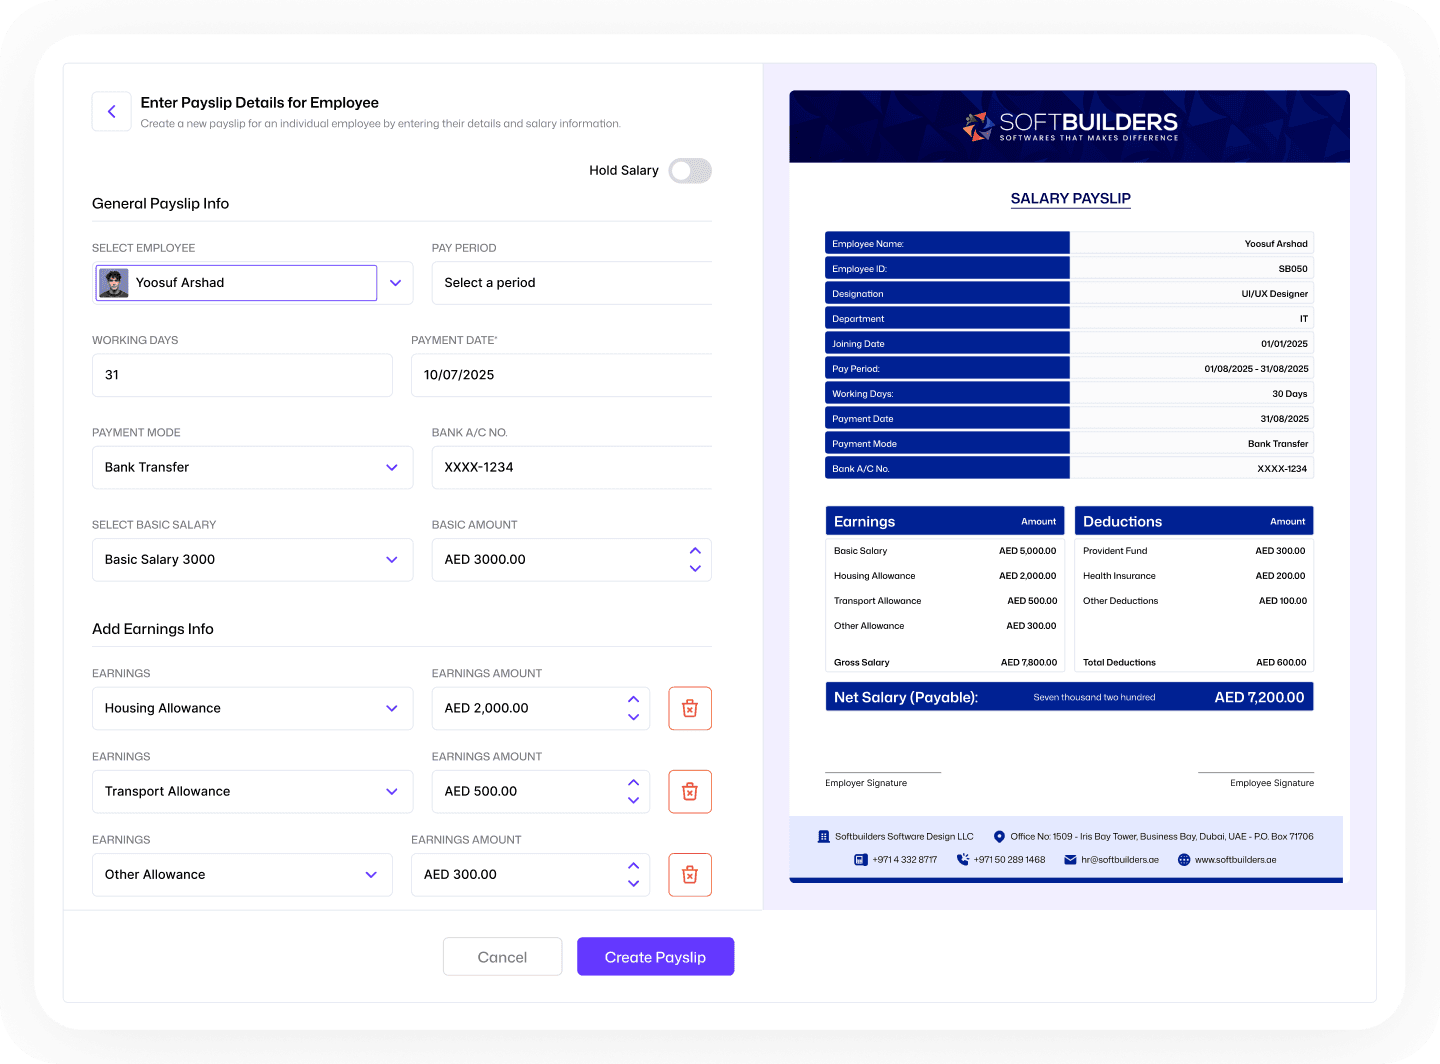
Task: Click the location pin icon in footer
Action: (x=999, y=837)
